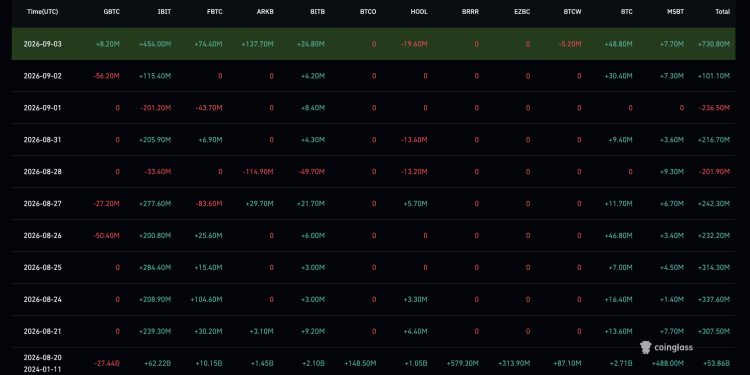Click the -114.90M ARKB value
This screenshot has height=375, width=750.
(258, 172)
